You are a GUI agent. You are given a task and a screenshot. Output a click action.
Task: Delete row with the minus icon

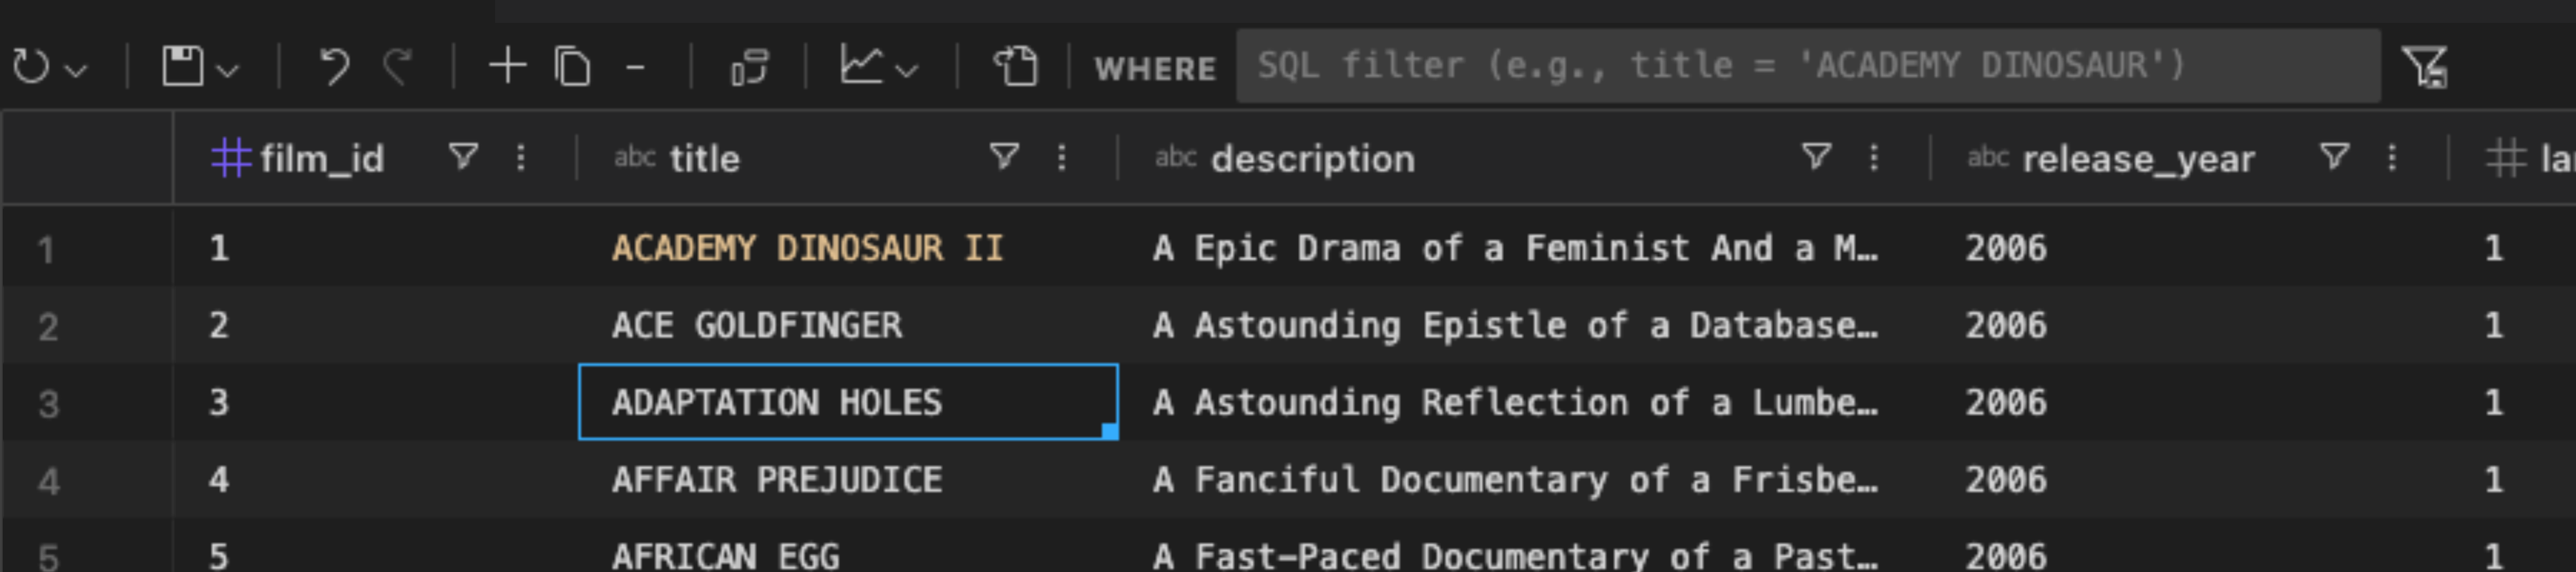(x=635, y=67)
